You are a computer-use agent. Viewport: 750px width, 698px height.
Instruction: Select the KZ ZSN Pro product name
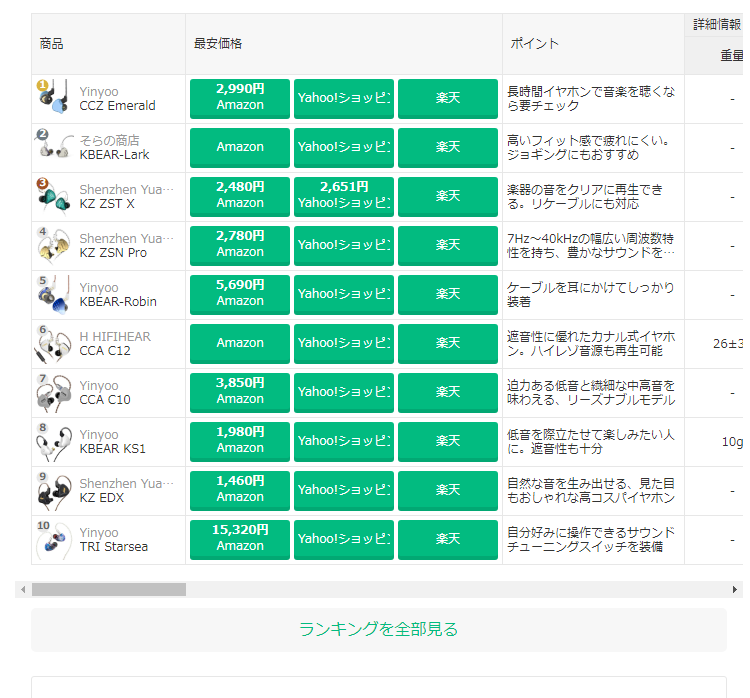[x=113, y=253]
